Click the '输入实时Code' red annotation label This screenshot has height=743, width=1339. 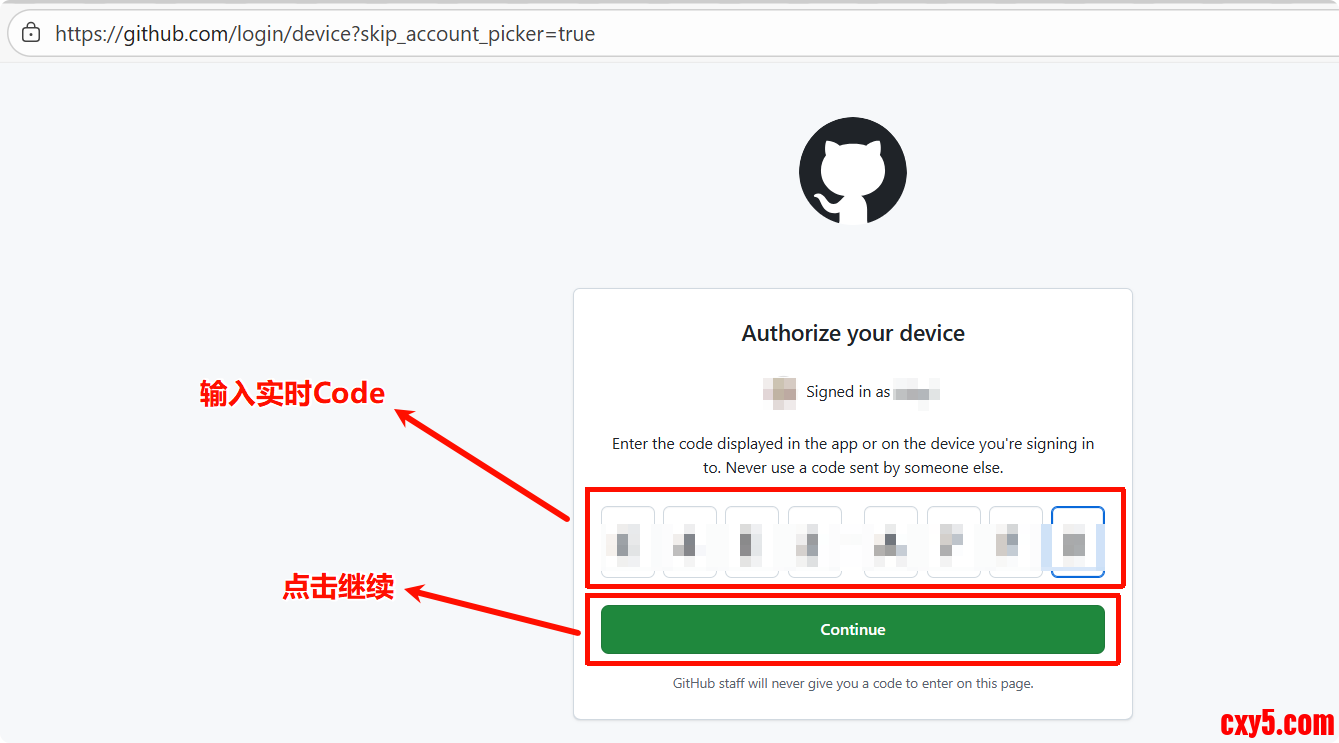(292, 393)
